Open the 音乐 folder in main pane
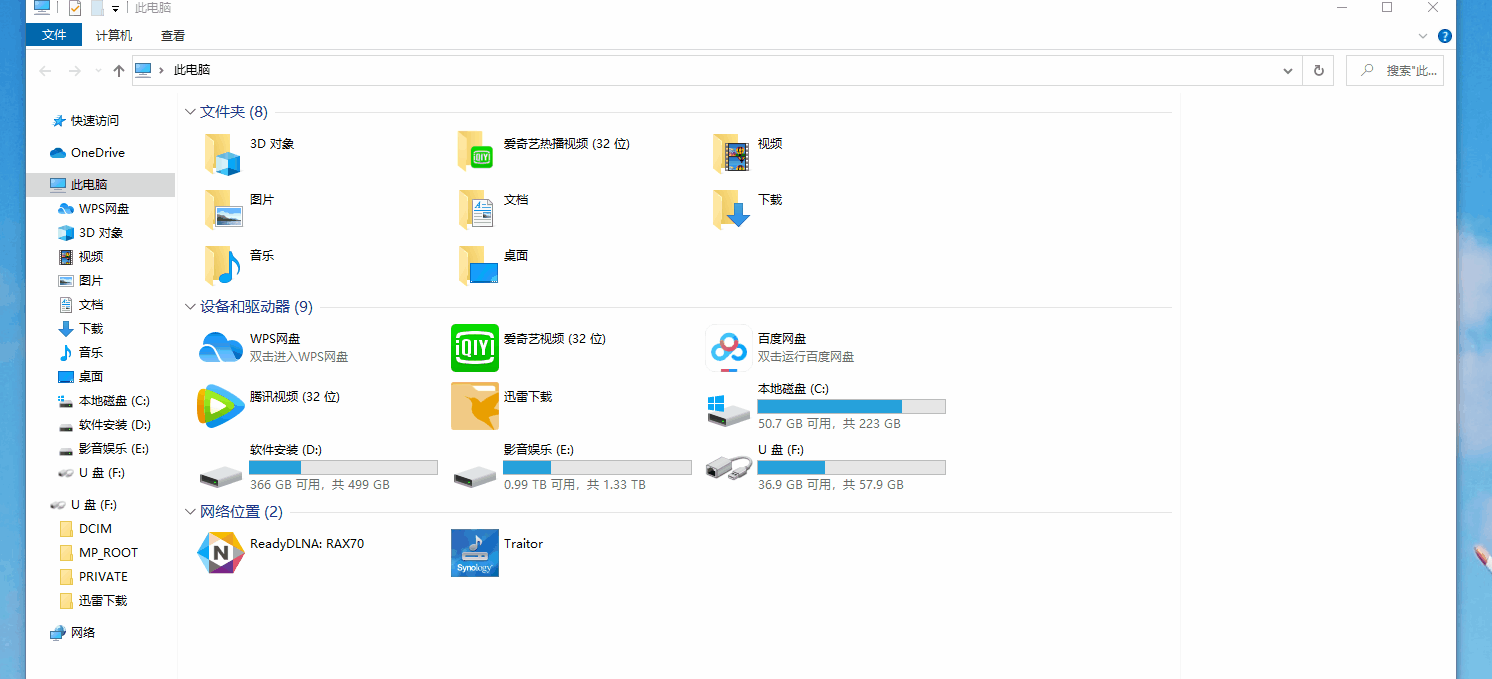This screenshot has width=1492, height=679. pyautogui.click(x=223, y=265)
